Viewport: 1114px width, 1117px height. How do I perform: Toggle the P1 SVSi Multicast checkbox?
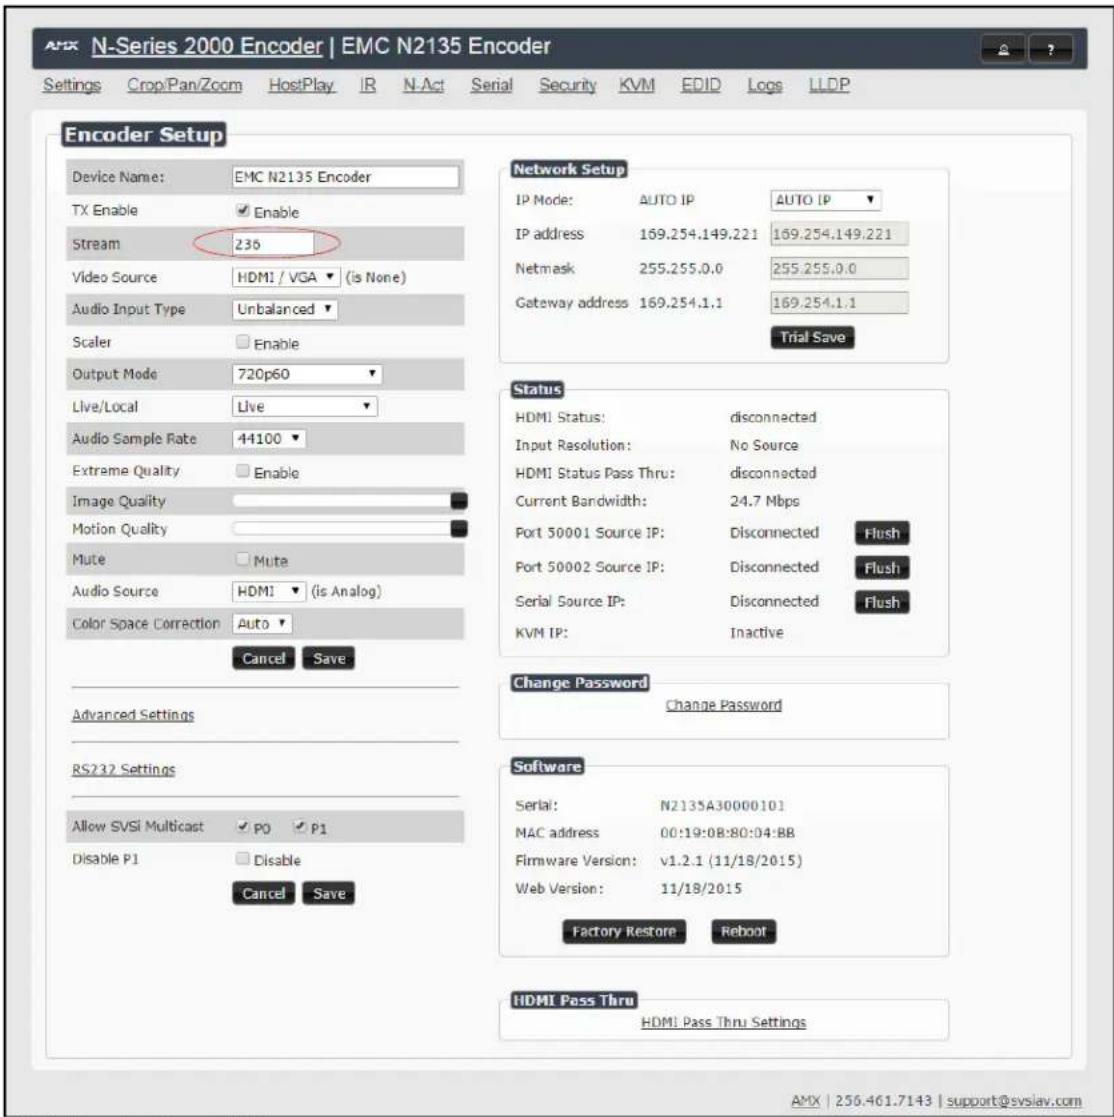(300, 826)
